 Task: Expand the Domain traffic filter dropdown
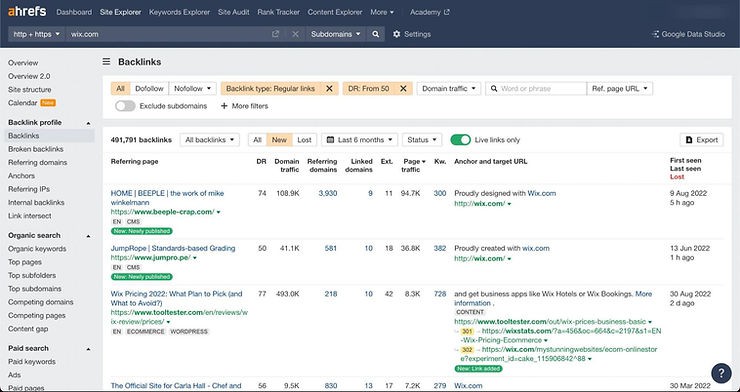tap(449, 89)
